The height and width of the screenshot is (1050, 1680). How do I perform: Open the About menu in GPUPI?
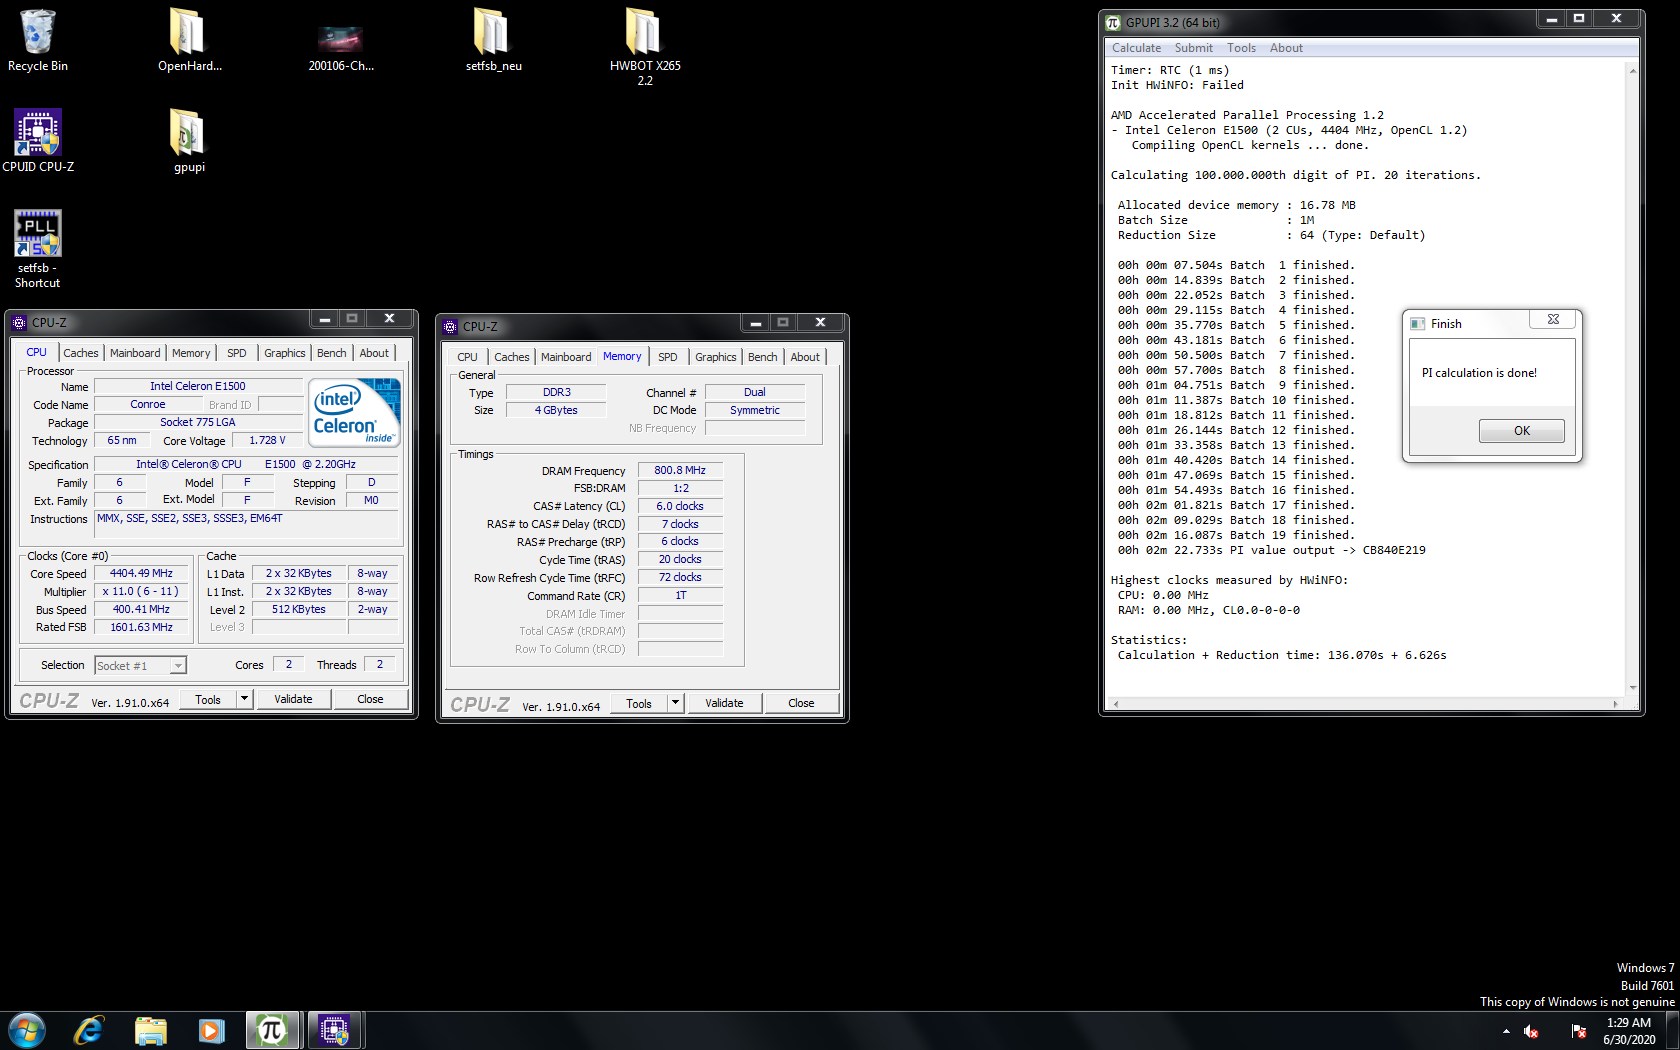tap(1286, 48)
